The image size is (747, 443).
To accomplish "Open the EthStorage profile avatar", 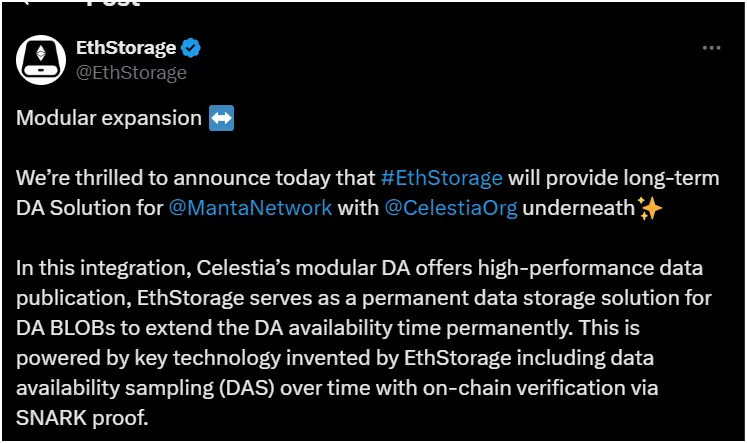I will 41,60.
